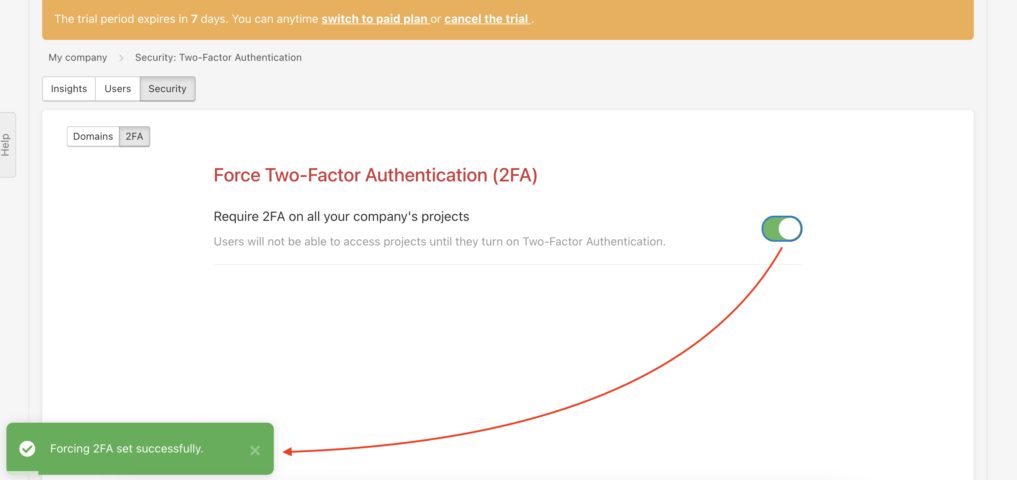Viewport: 1017px width, 480px height.
Task: Switch to the Insights tab
Action: tap(69, 89)
